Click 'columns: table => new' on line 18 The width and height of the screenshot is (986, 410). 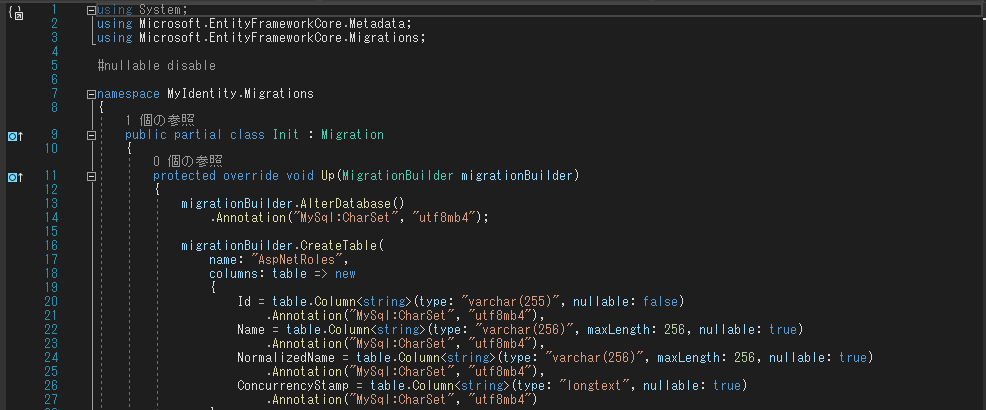(282, 274)
